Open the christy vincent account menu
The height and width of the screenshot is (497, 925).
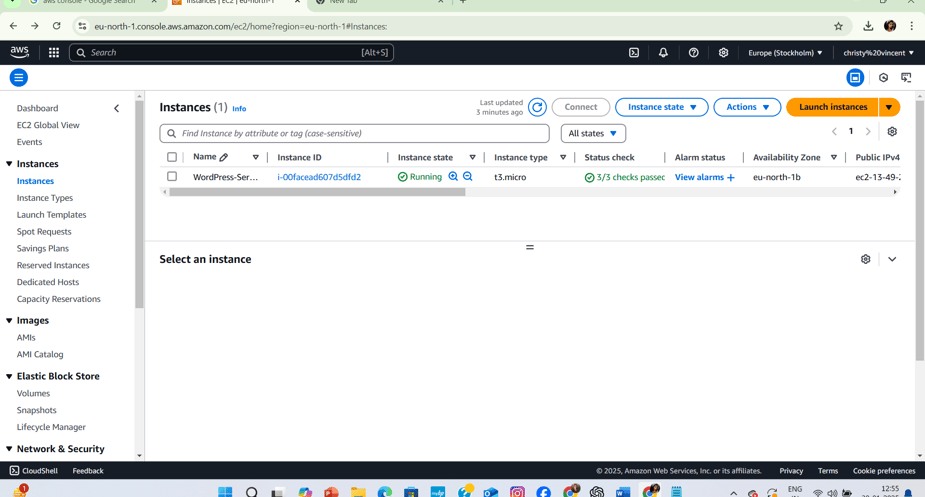coord(878,53)
